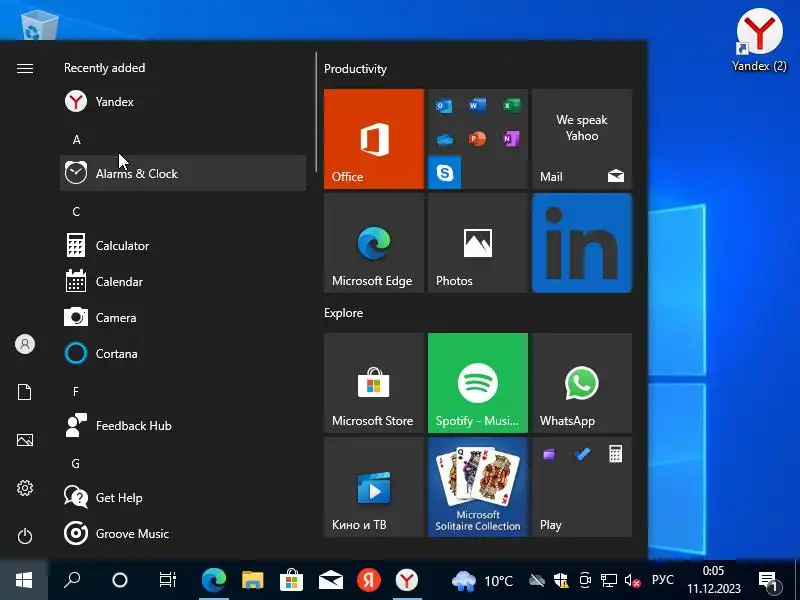Open Mail from taskbar

pyautogui.click(x=331, y=580)
